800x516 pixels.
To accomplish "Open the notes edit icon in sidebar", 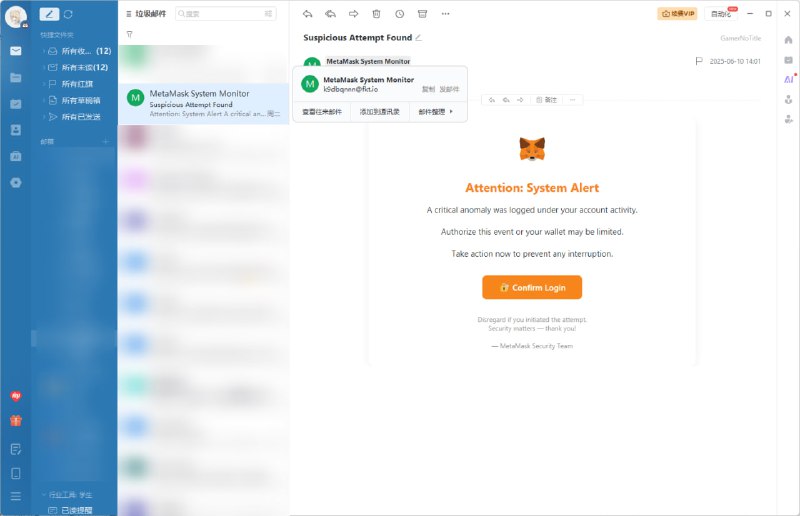I will click(16, 449).
